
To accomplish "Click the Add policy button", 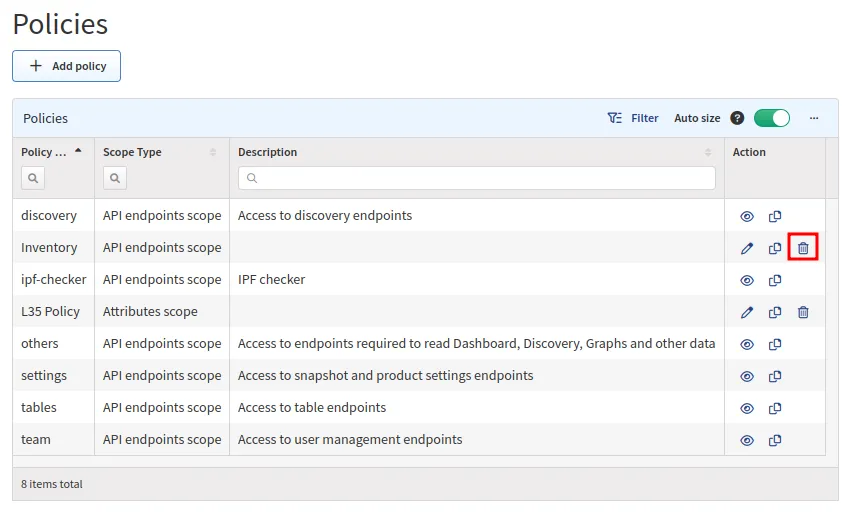I will point(66,66).
